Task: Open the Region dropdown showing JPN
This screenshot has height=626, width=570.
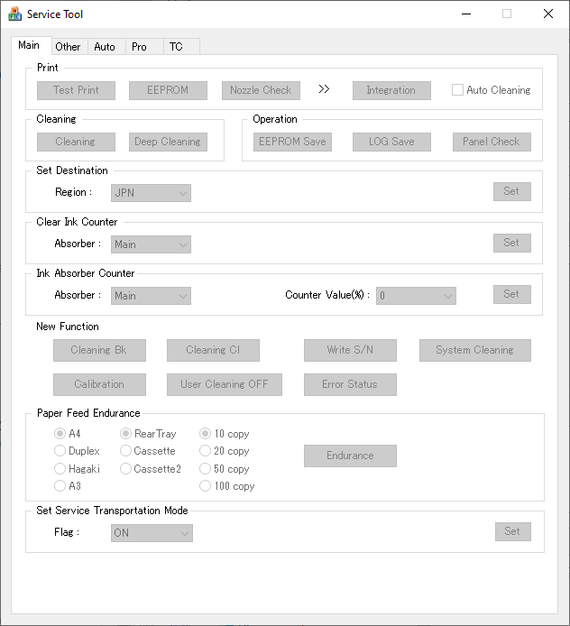Action: (151, 193)
